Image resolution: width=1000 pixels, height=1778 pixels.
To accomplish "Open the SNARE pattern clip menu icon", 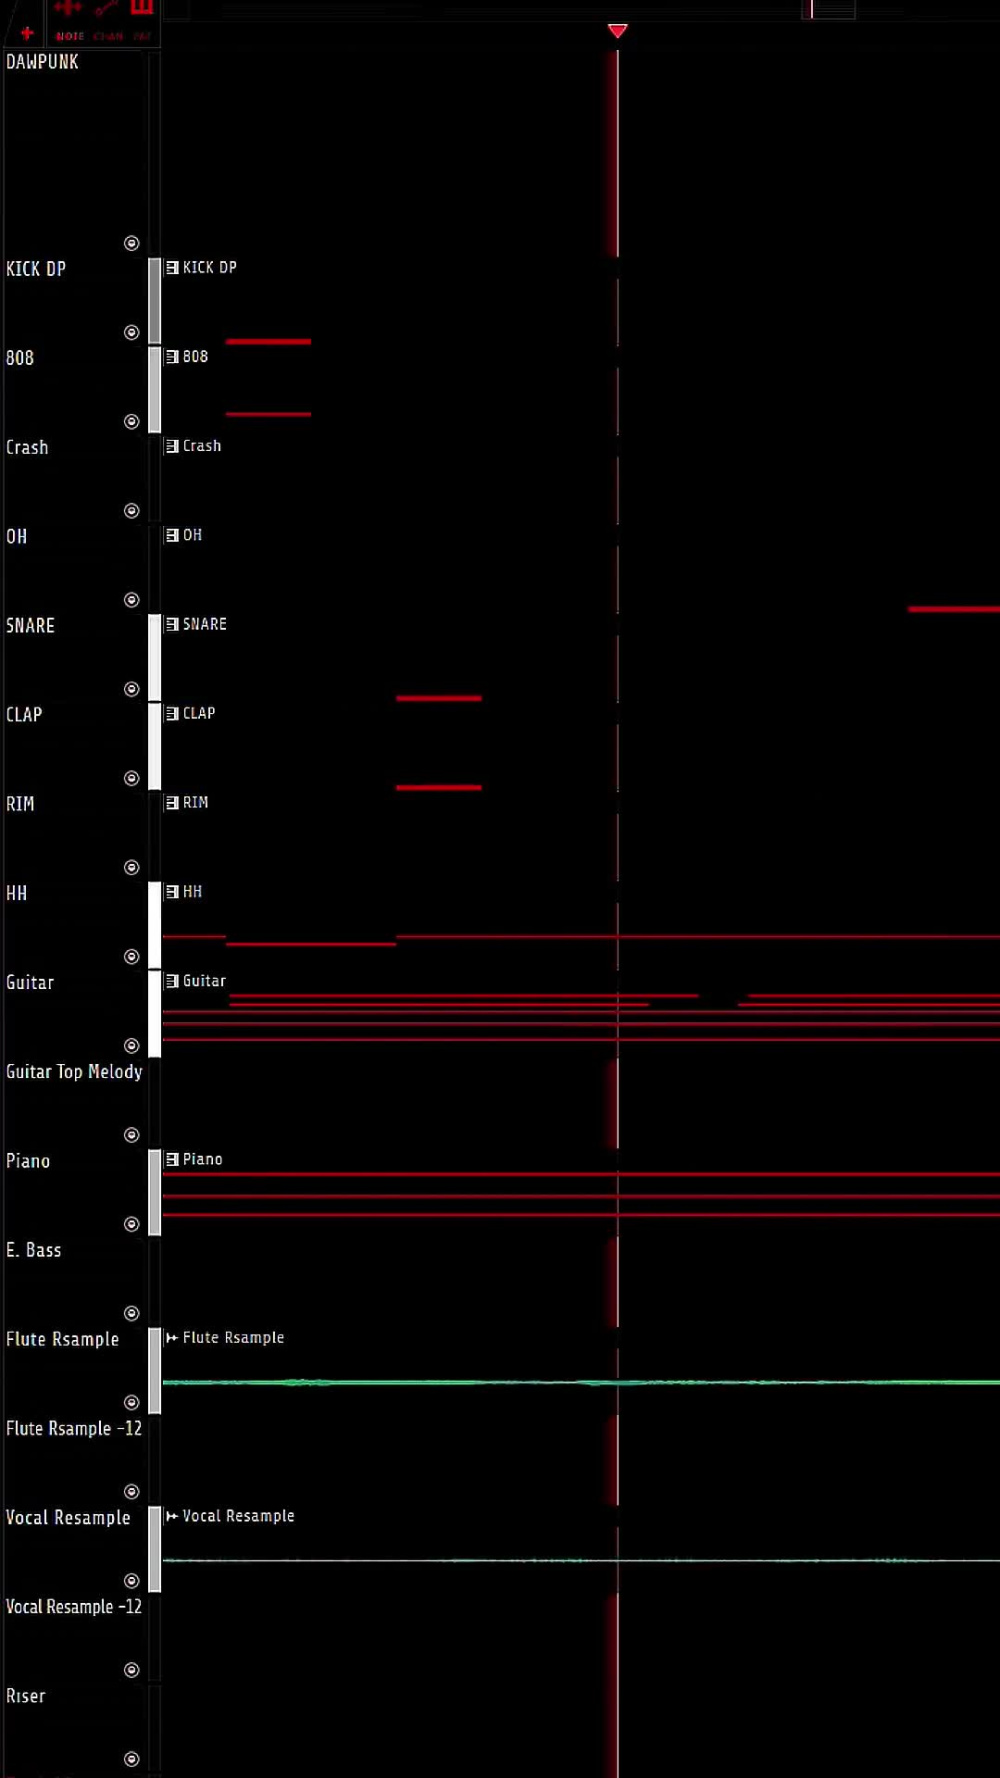I will tap(172, 624).
